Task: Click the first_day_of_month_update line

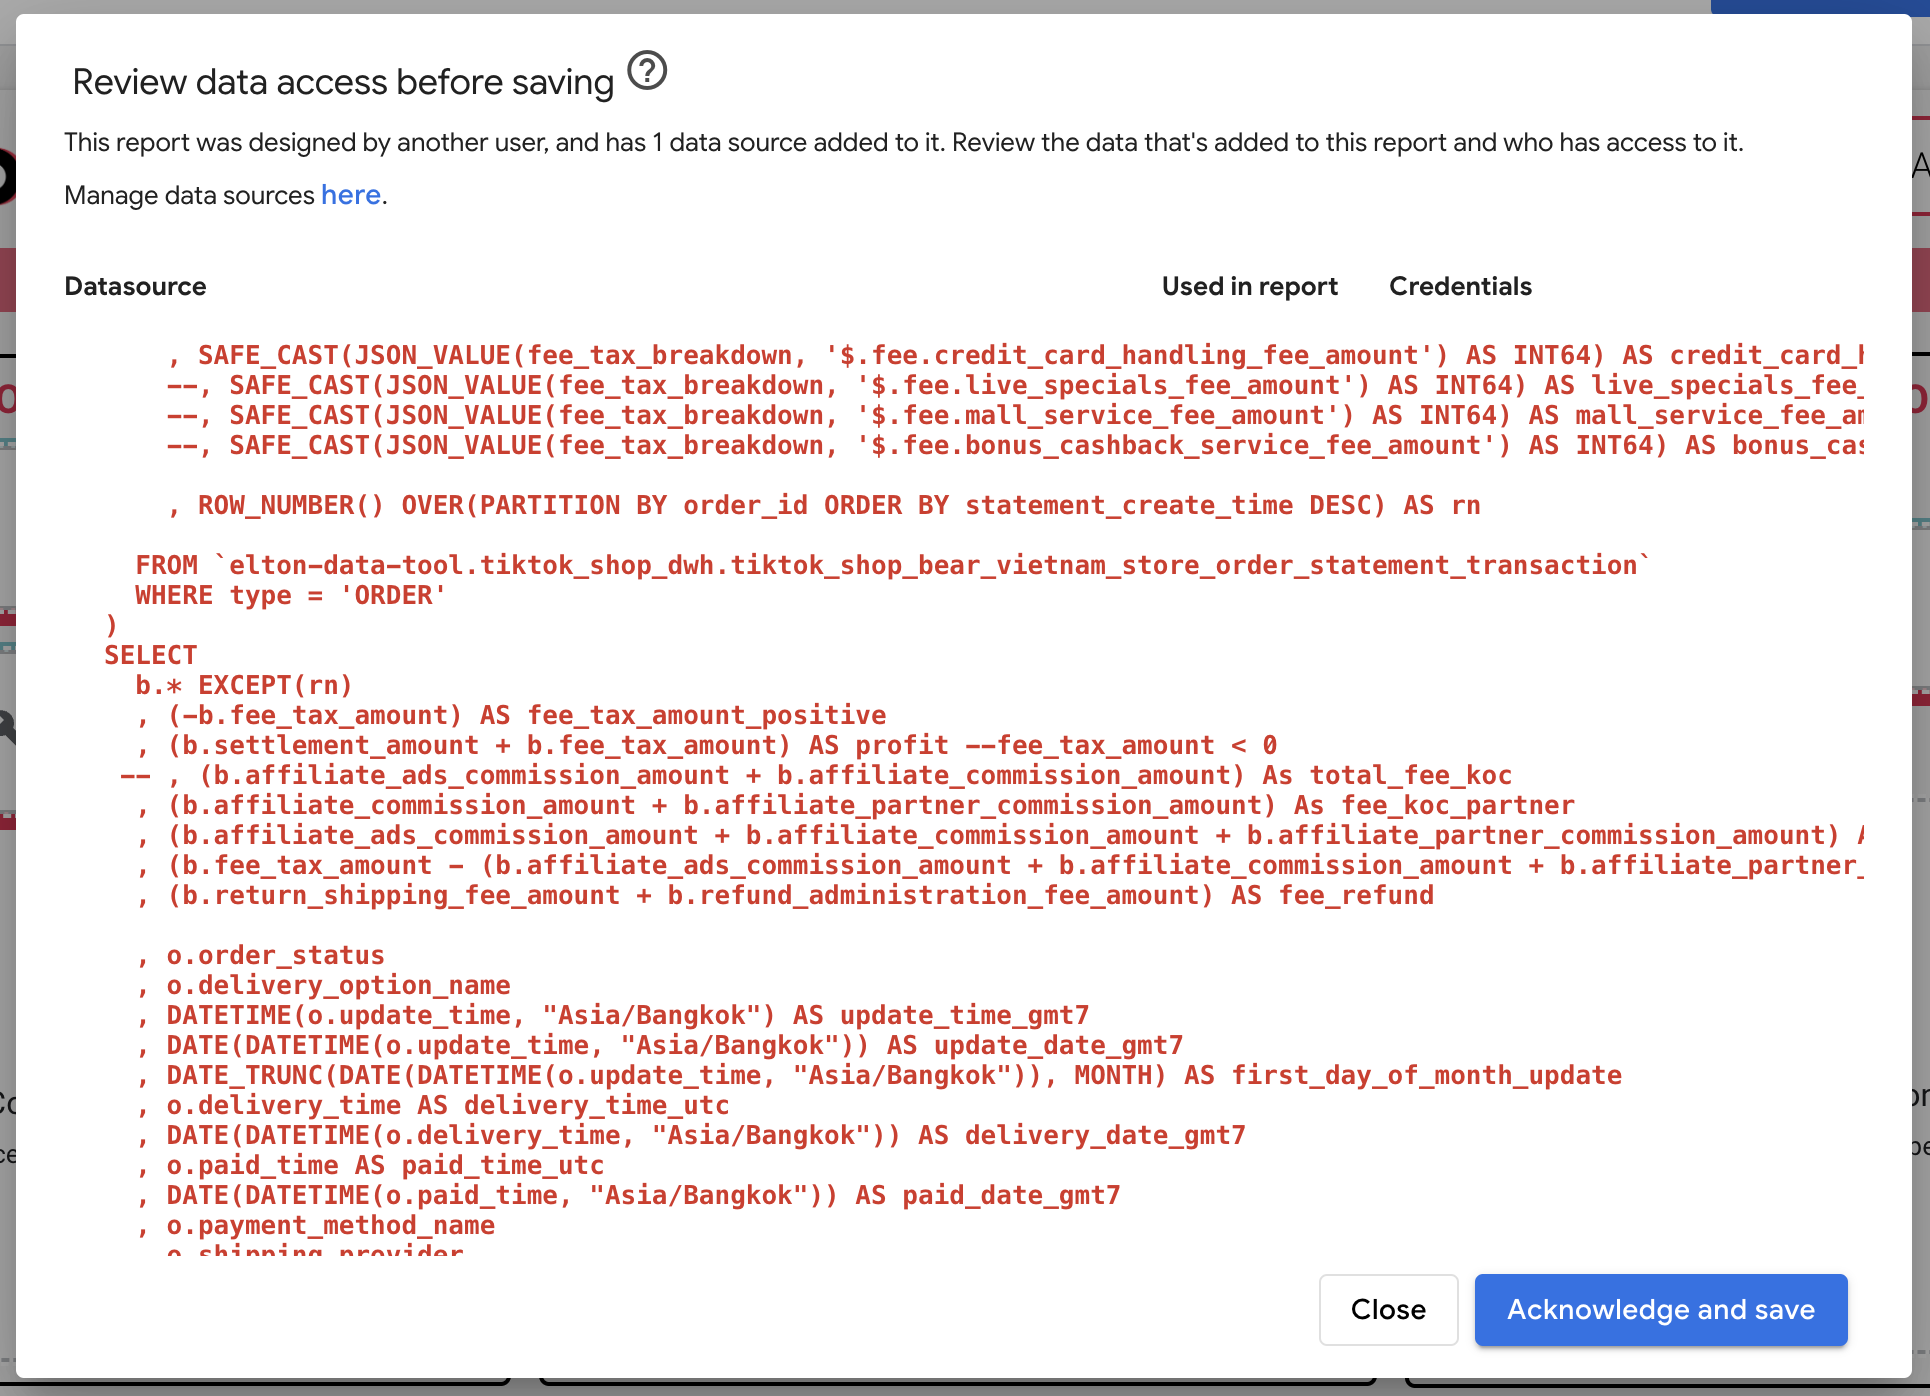Action: [878, 1075]
